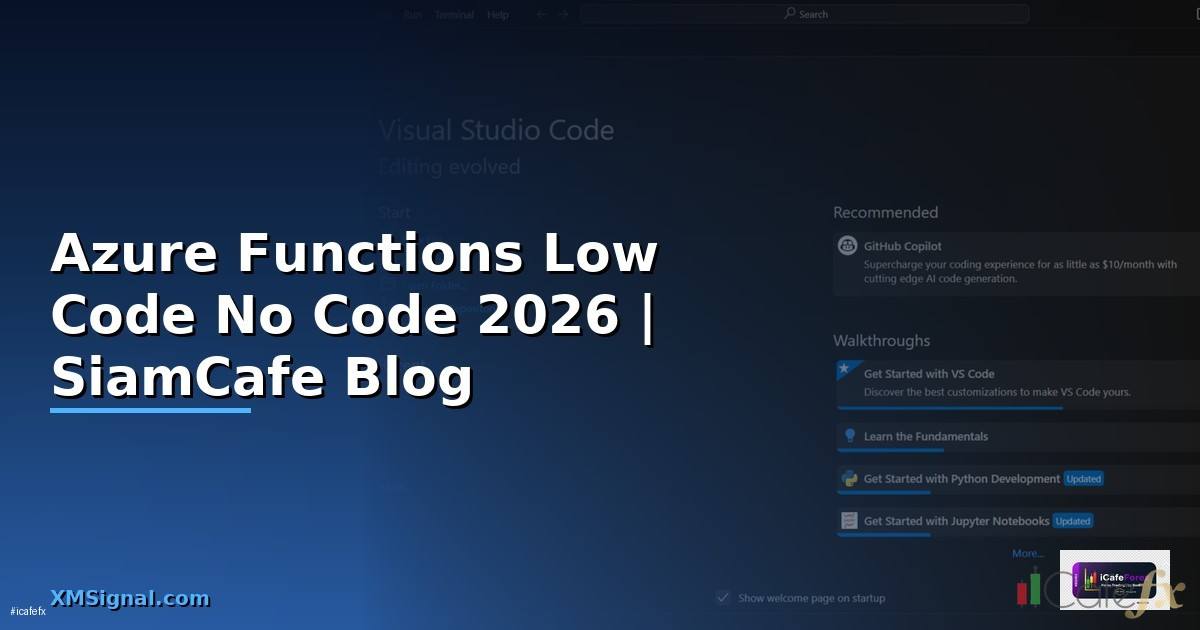
Task: Go back with the left arrow icon
Action: coord(541,14)
